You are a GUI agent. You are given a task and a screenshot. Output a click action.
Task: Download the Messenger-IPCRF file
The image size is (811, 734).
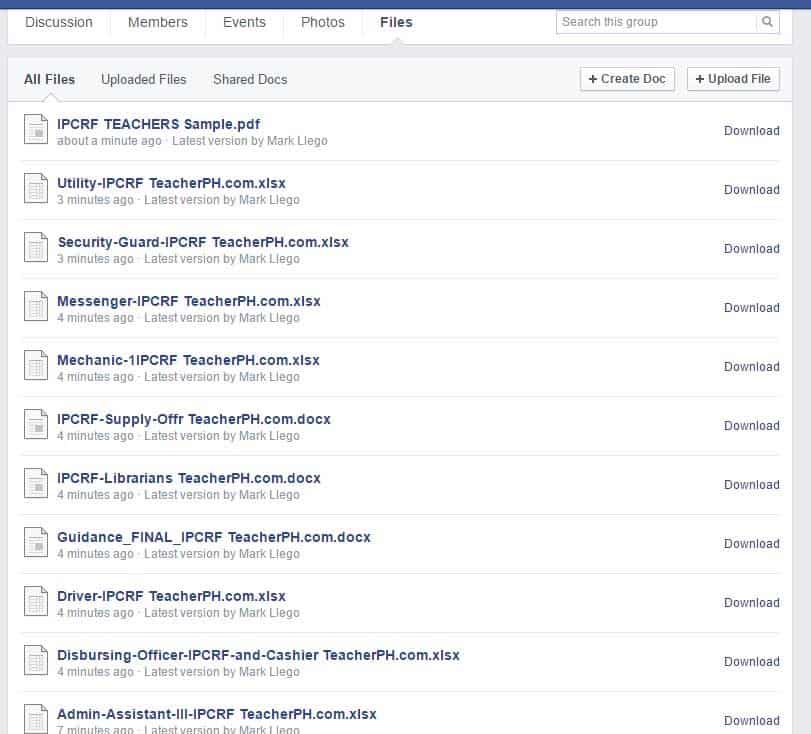(752, 307)
